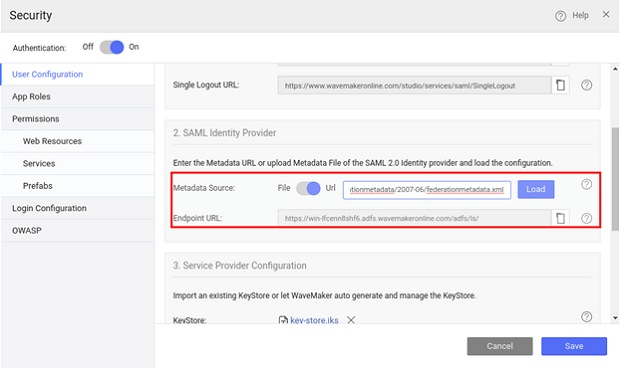Image resolution: width=620 pixels, height=368 pixels.
Task: Open Help in the Security header
Action: [572, 15]
